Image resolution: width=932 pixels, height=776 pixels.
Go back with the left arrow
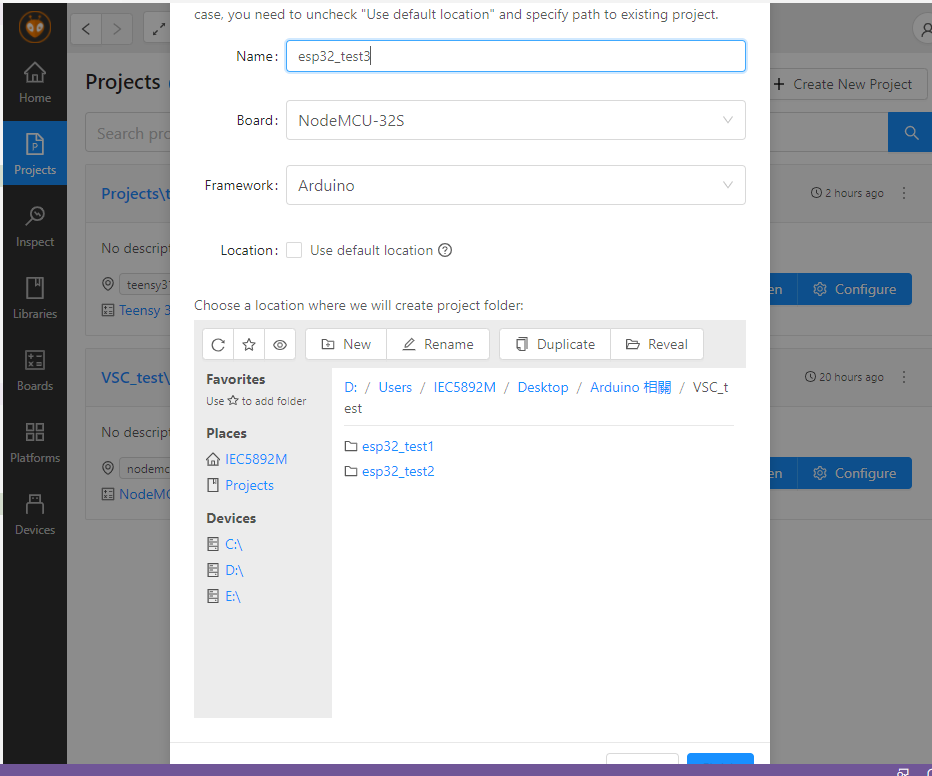tap(86, 29)
